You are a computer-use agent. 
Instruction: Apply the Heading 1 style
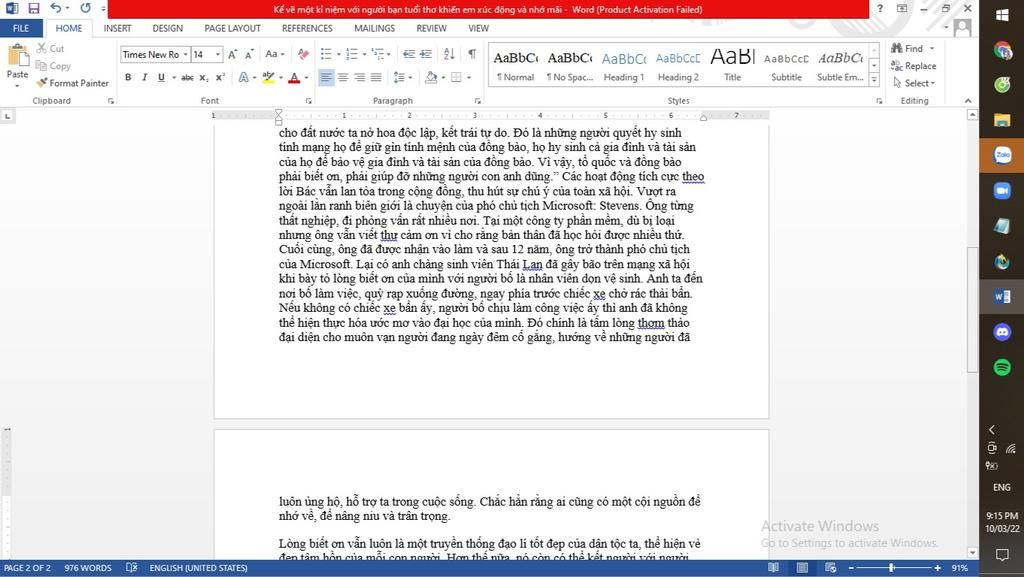624,65
